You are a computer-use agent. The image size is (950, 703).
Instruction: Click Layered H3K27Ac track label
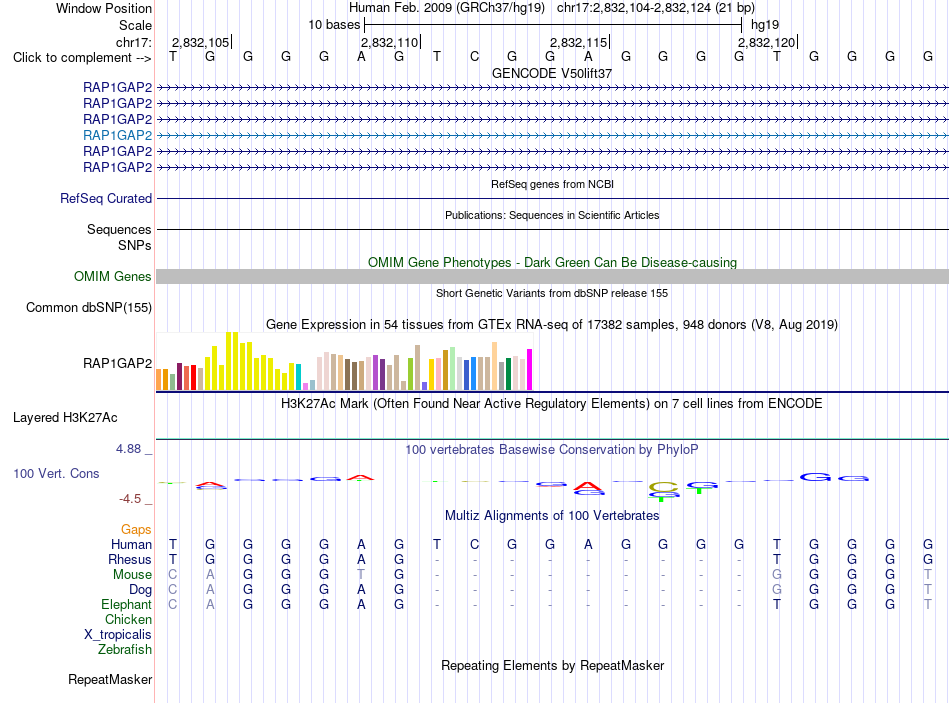click(65, 418)
